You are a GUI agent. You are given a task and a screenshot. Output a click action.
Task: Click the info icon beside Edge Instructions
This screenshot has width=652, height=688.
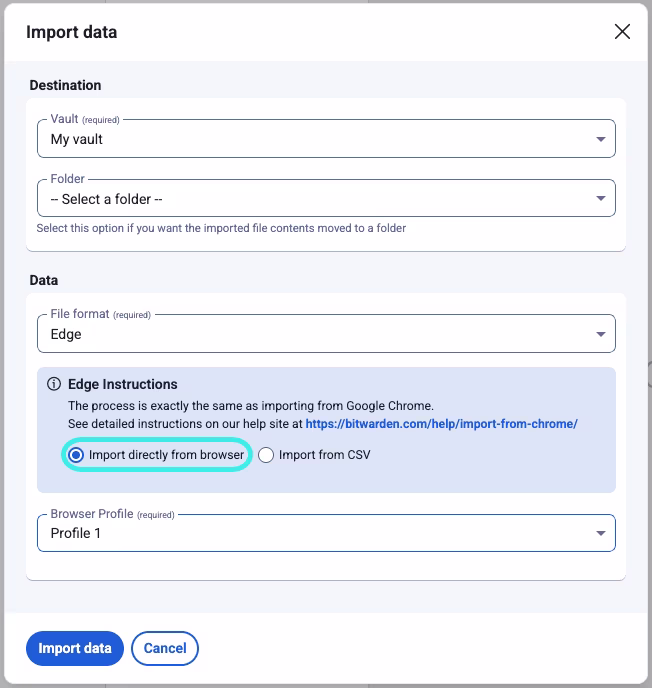pos(54,384)
